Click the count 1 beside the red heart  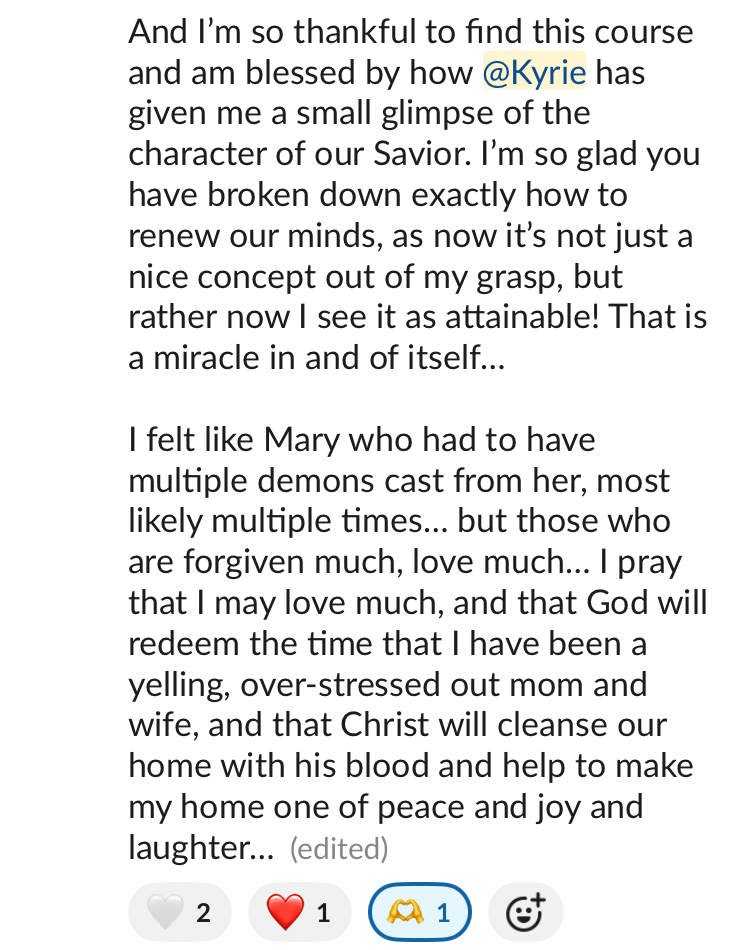click(323, 912)
